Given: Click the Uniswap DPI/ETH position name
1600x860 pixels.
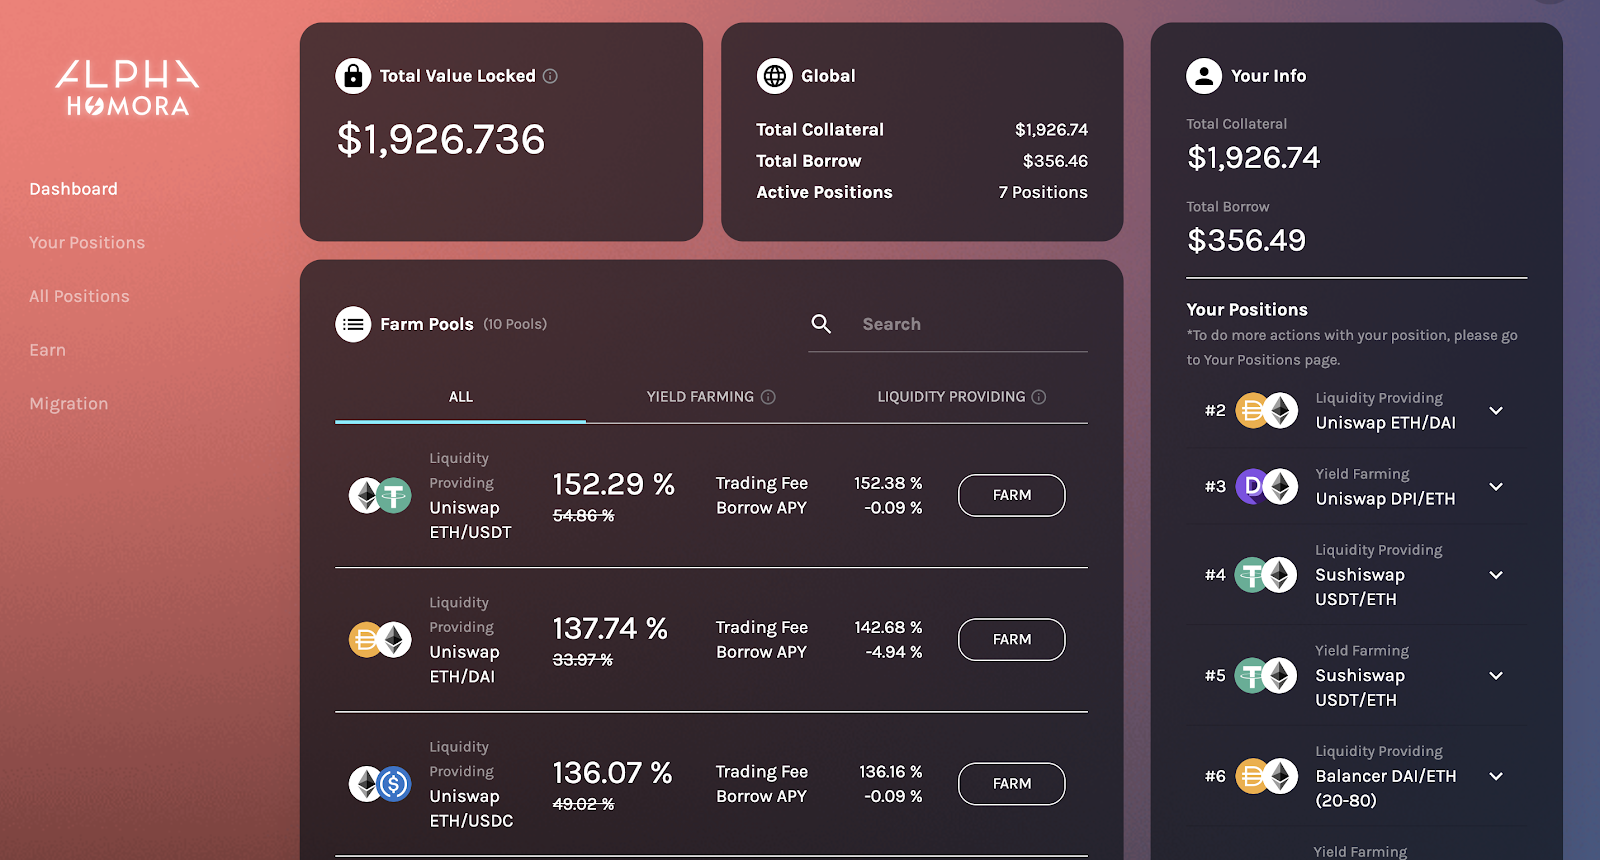Looking at the screenshot, I should click(1385, 499).
